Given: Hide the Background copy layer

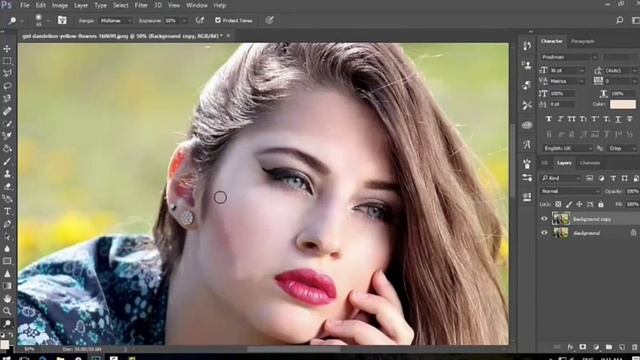Looking at the screenshot, I should (544, 219).
